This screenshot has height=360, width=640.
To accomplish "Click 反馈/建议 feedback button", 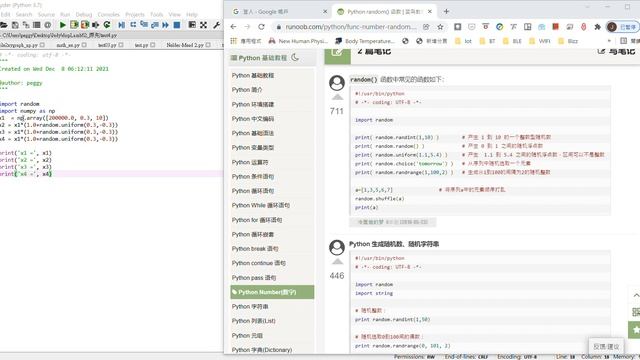I will pyautogui.click(x=606, y=347).
